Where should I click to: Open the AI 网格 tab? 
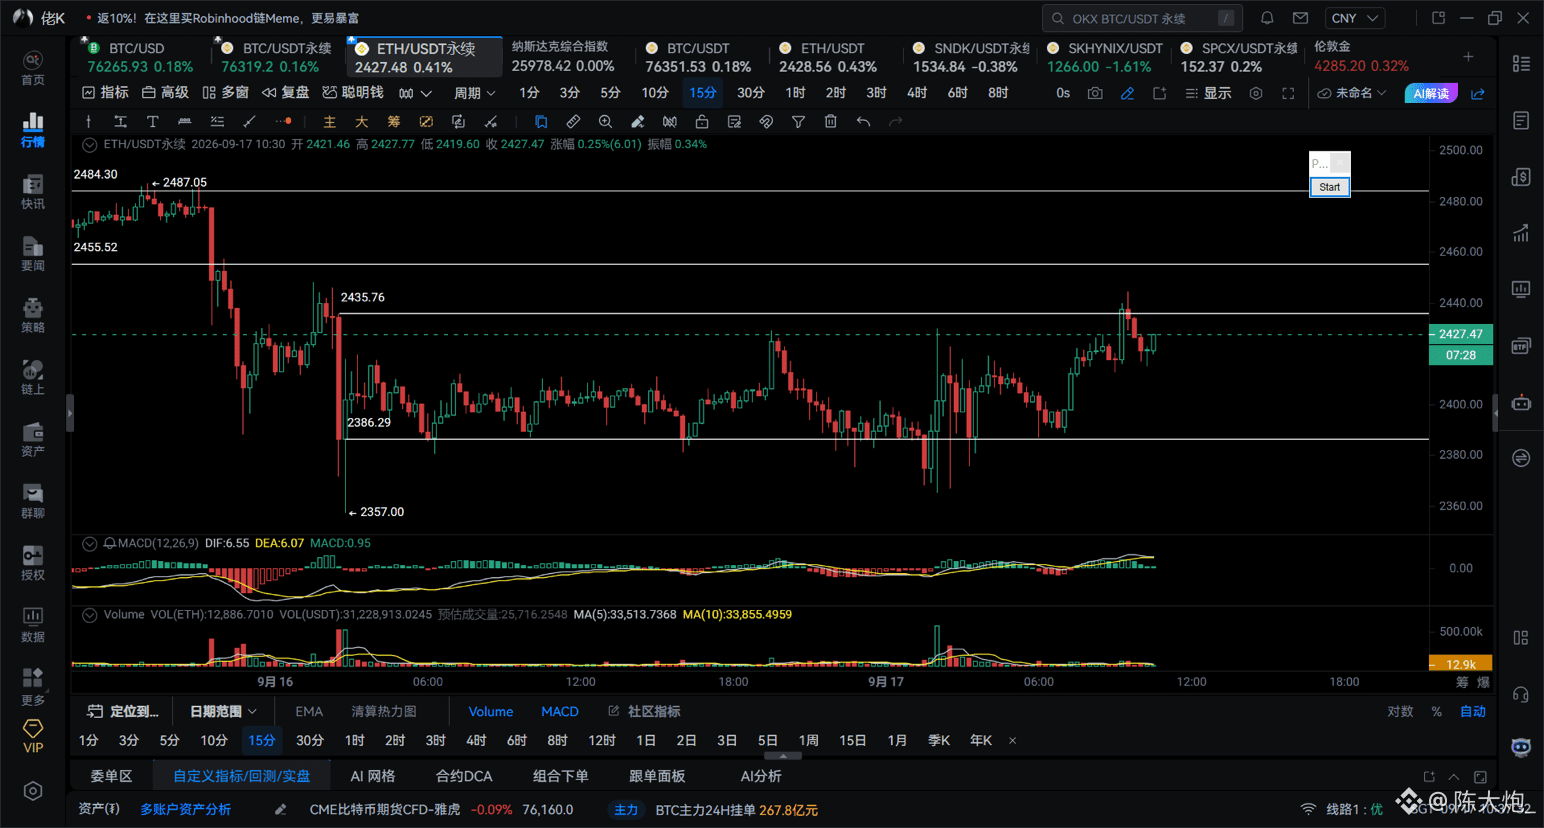(373, 776)
